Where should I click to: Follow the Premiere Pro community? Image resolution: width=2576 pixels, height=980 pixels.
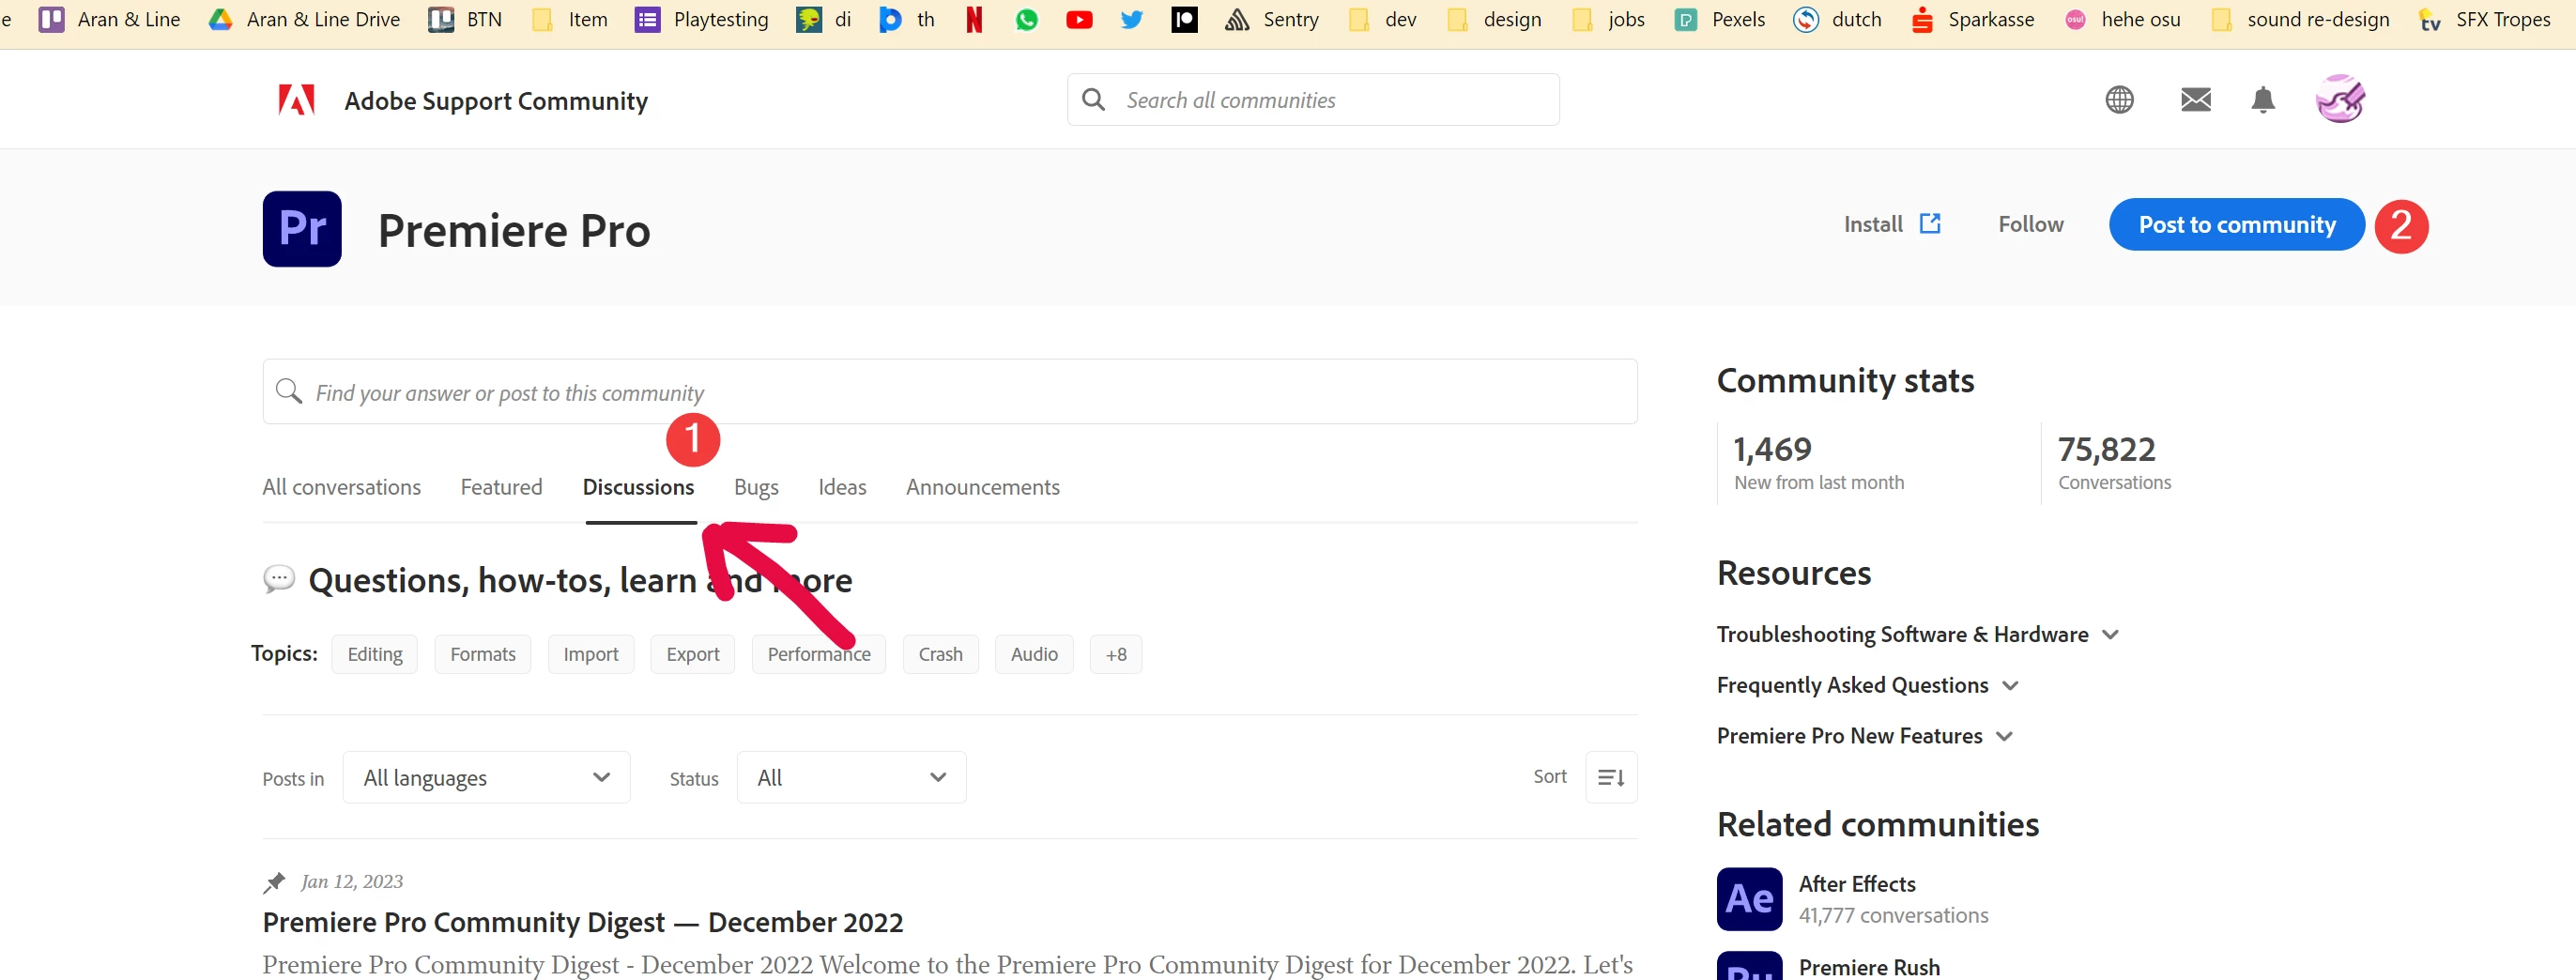coord(2030,224)
